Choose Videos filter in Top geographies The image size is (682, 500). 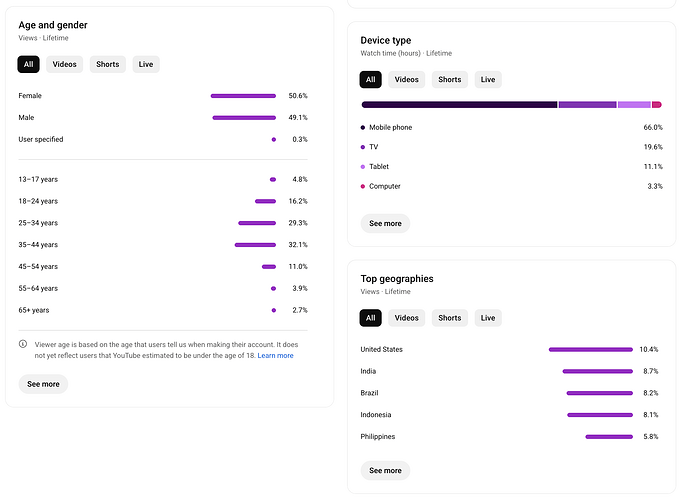pyautogui.click(x=407, y=318)
